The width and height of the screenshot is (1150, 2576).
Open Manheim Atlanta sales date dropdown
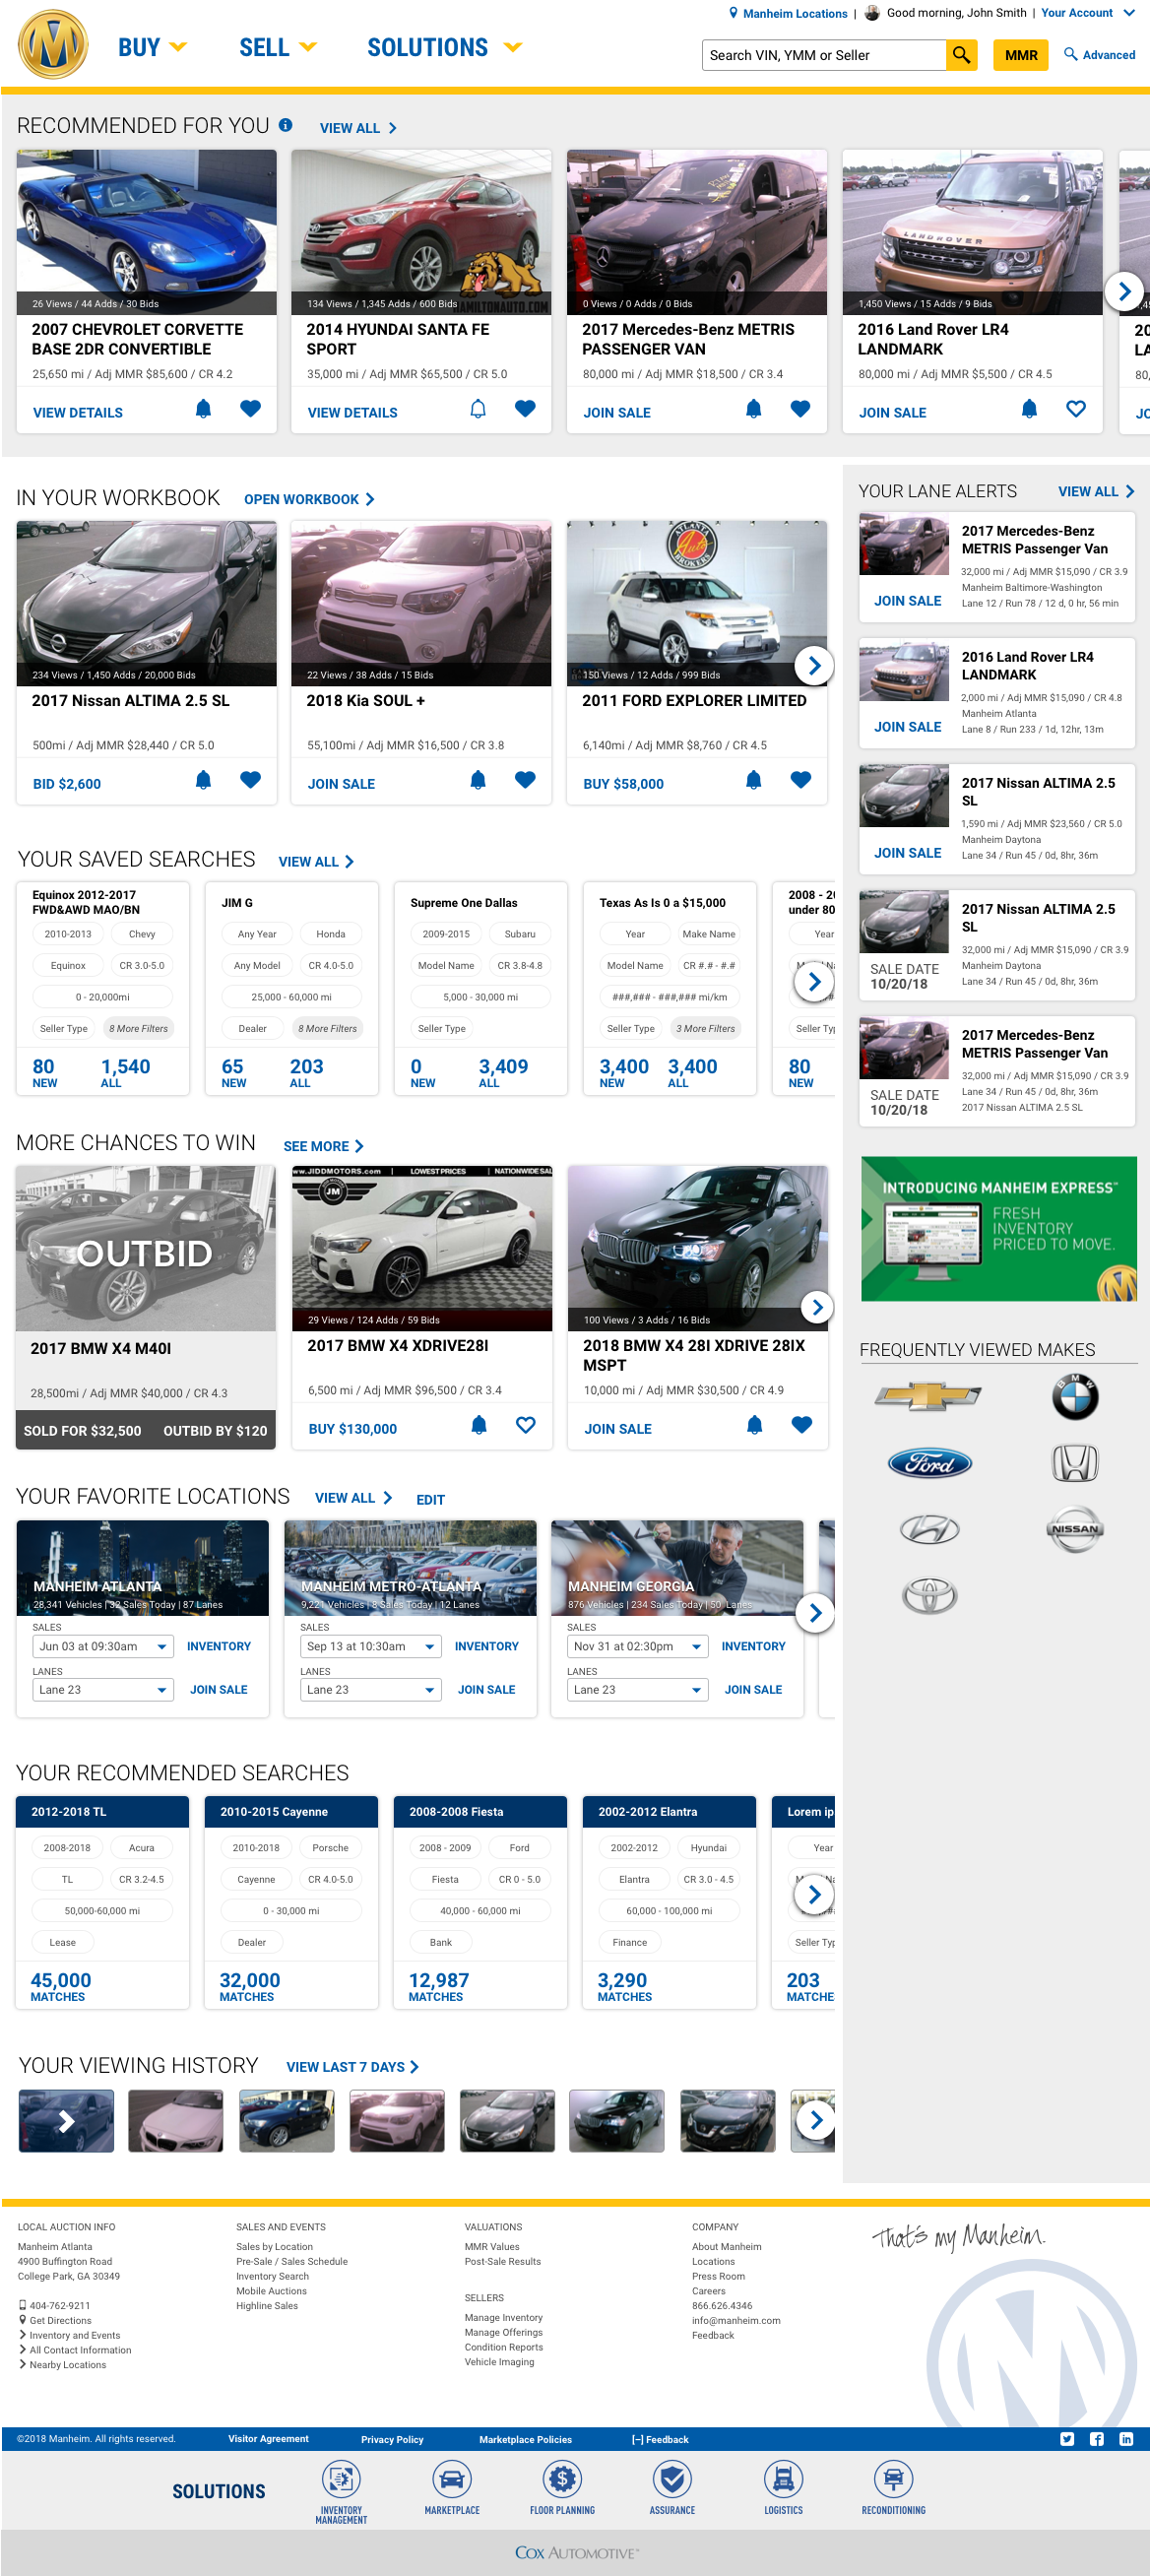click(103, 1646)
